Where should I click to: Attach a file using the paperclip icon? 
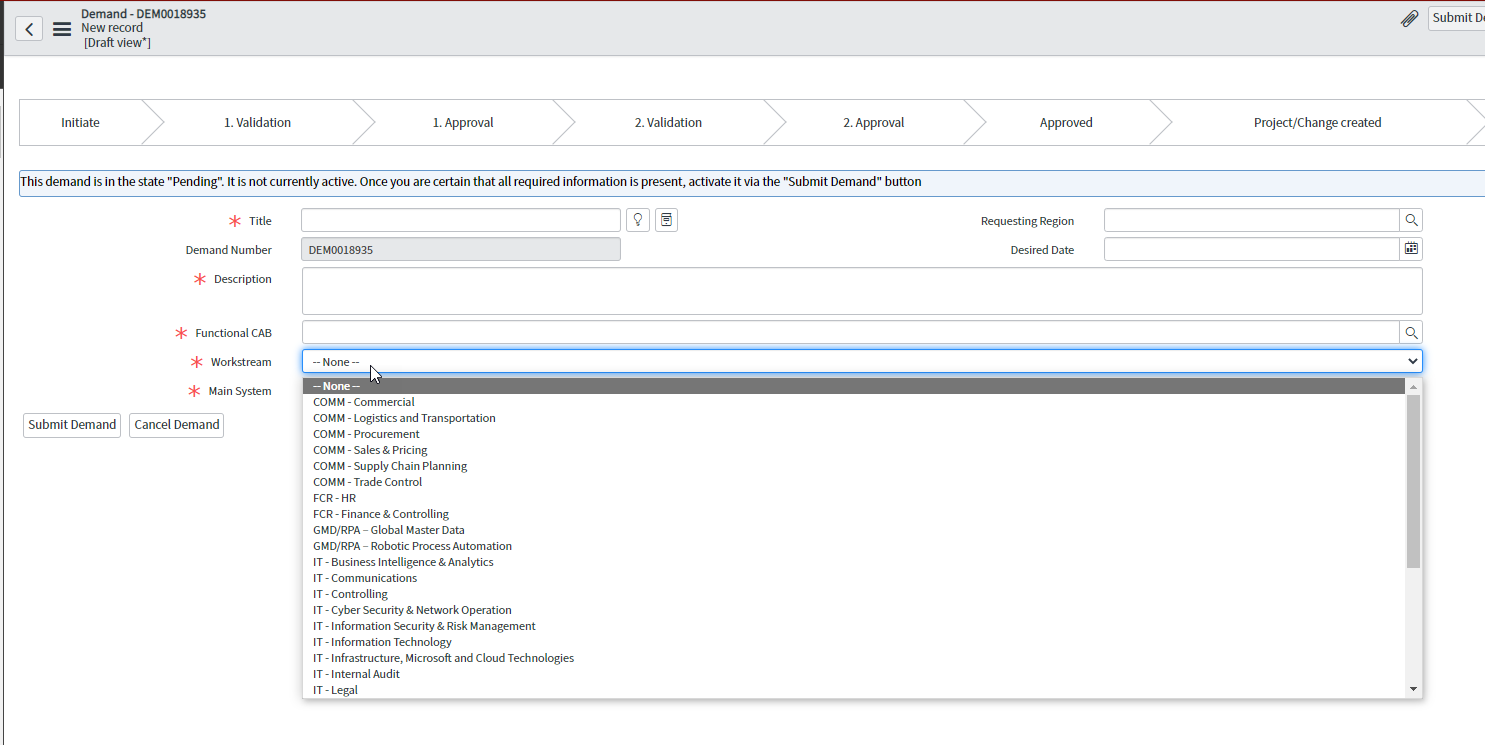[x=1409, y=18]
